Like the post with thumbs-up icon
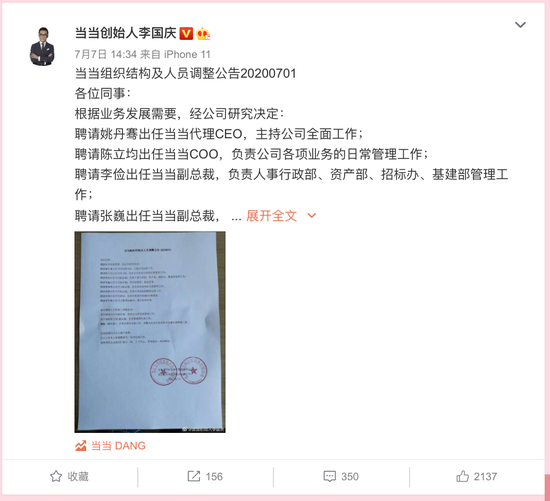 [462, 476]
